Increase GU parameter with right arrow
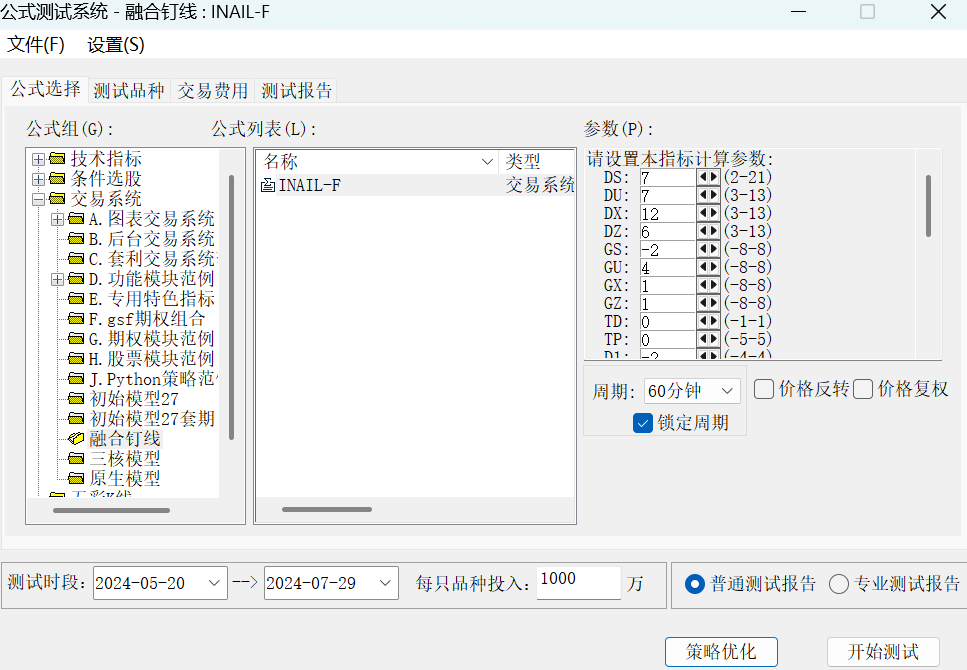967x670 pixels. click(714, 267)
